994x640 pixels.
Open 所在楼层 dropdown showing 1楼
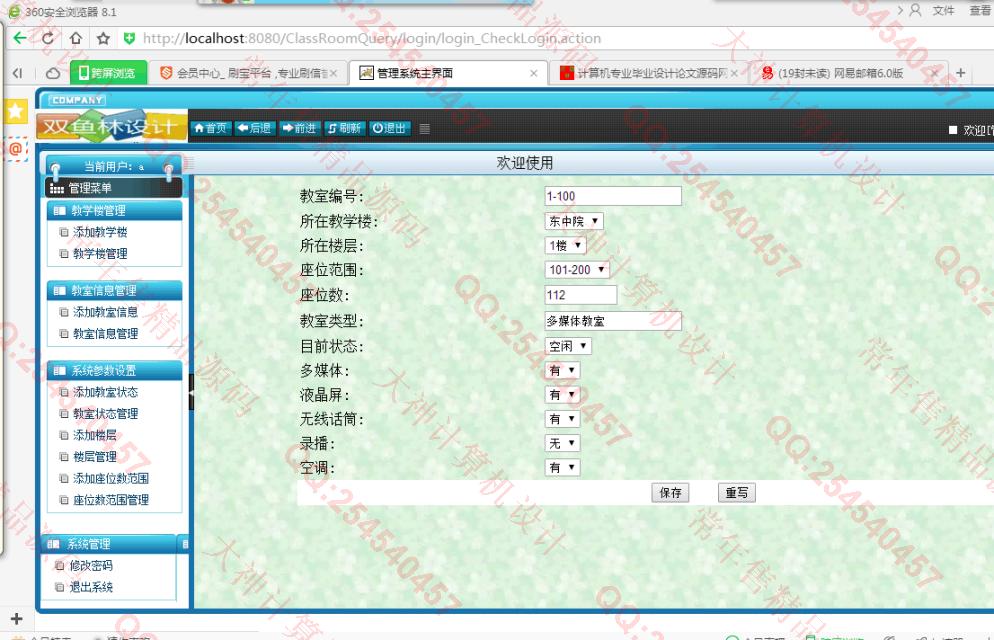[x=565, y=245]
